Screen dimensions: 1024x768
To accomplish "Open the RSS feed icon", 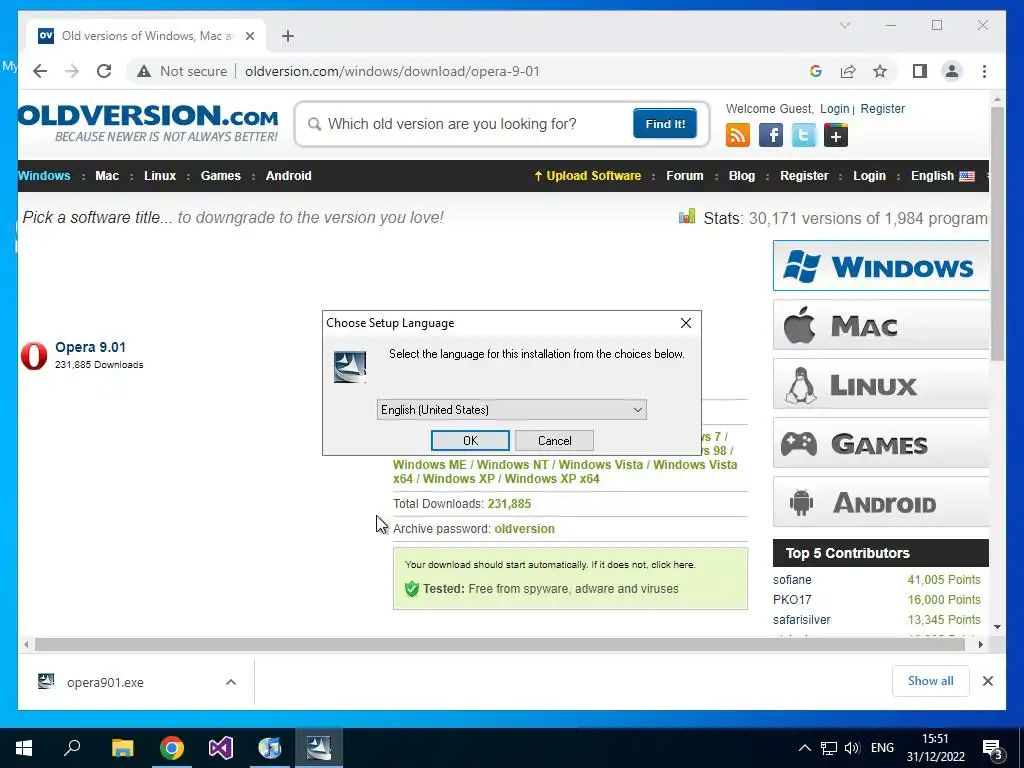I will 738,135.
